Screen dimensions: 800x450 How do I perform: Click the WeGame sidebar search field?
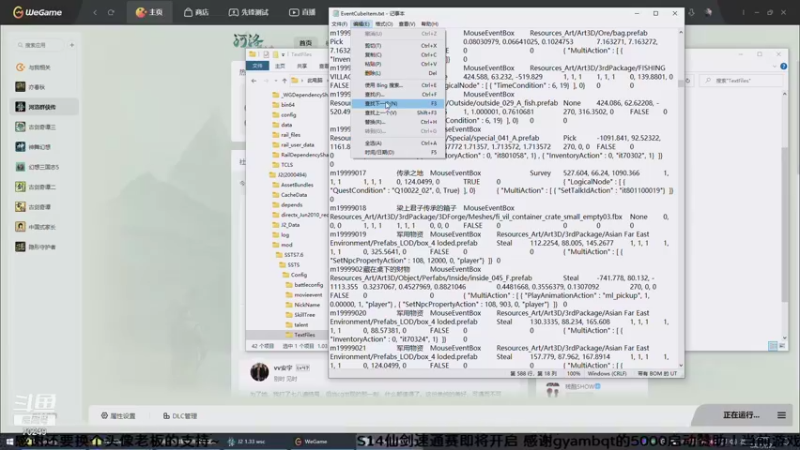coord(39,45)
